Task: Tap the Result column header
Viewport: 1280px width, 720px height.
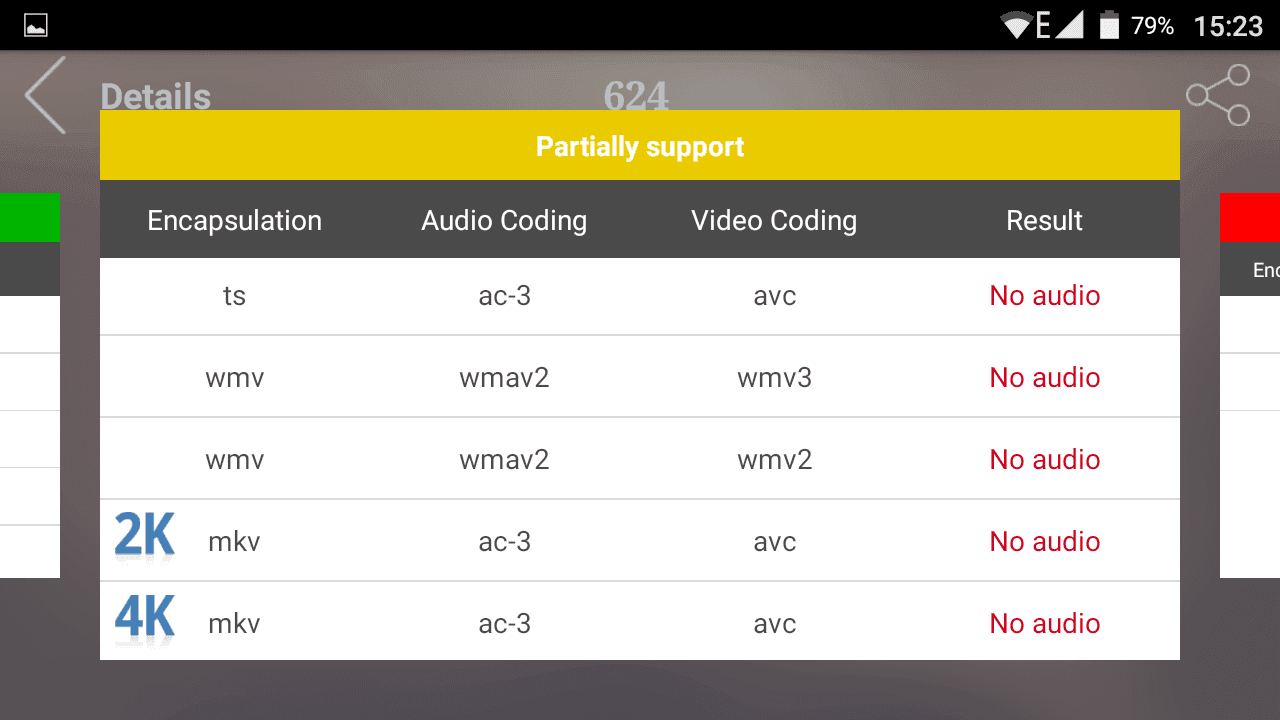Action: coord(1044,221)
